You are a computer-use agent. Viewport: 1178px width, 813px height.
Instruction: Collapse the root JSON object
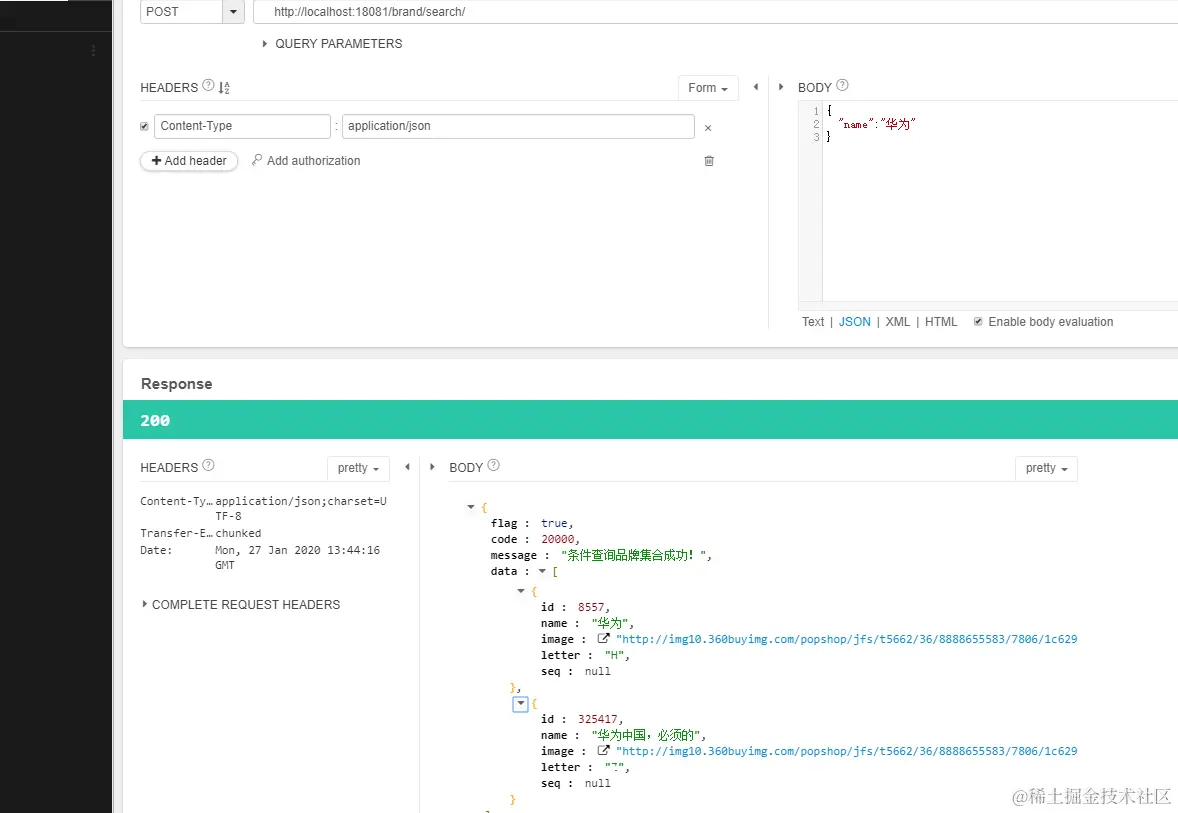click(x=471, y=507)
